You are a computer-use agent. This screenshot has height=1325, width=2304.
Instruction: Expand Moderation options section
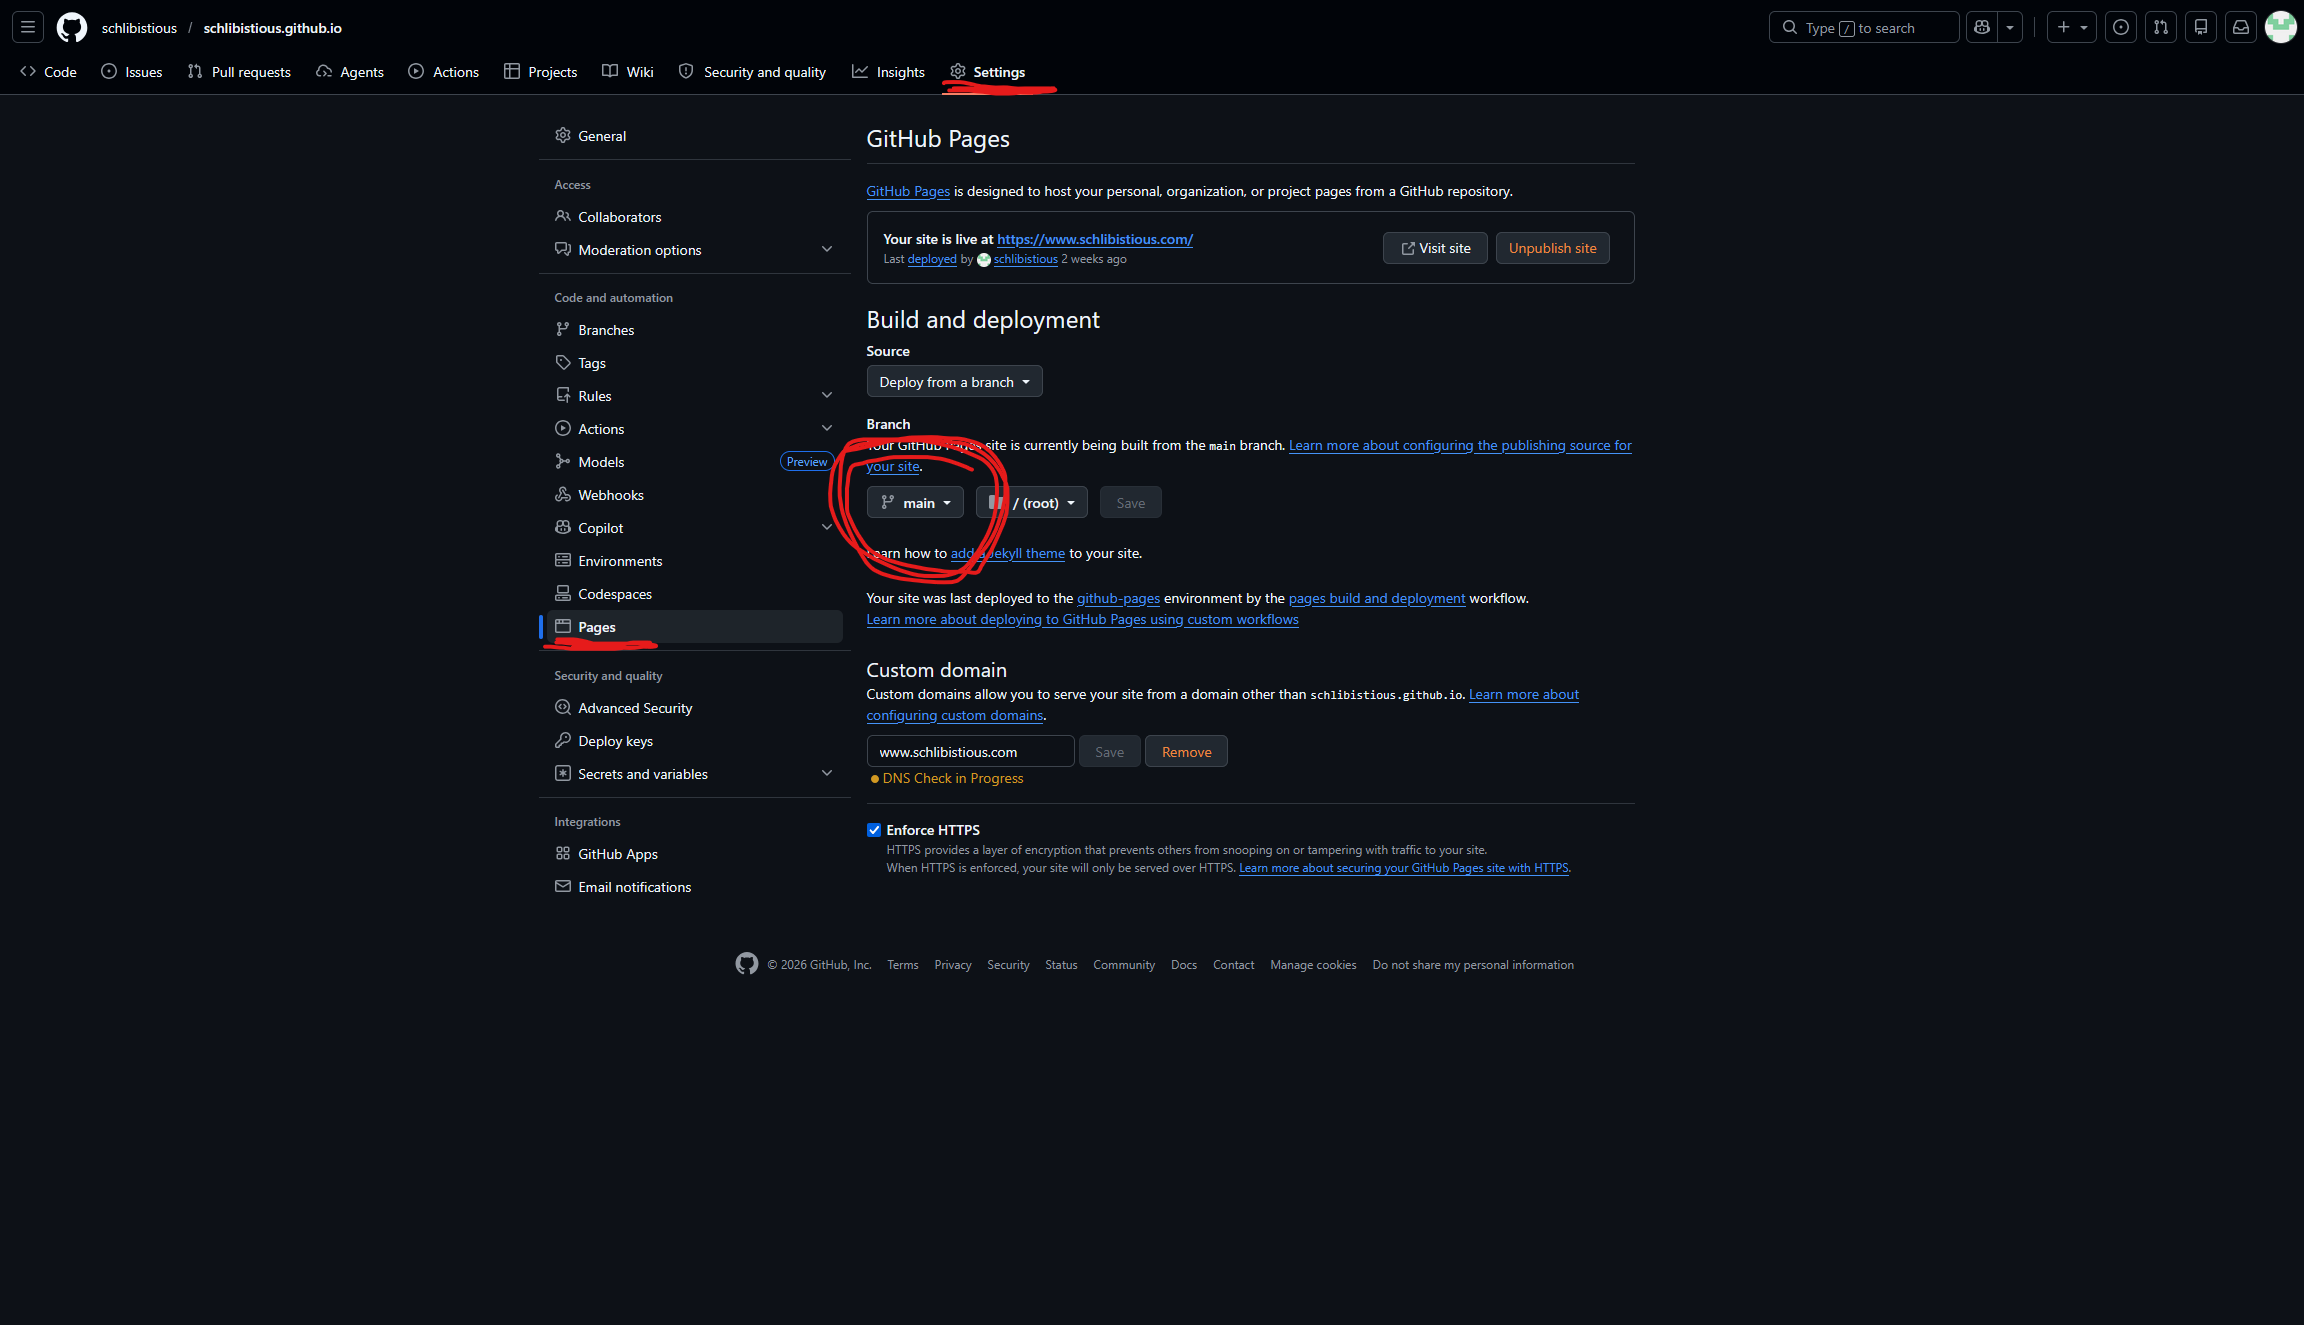[x=695, y=250]
